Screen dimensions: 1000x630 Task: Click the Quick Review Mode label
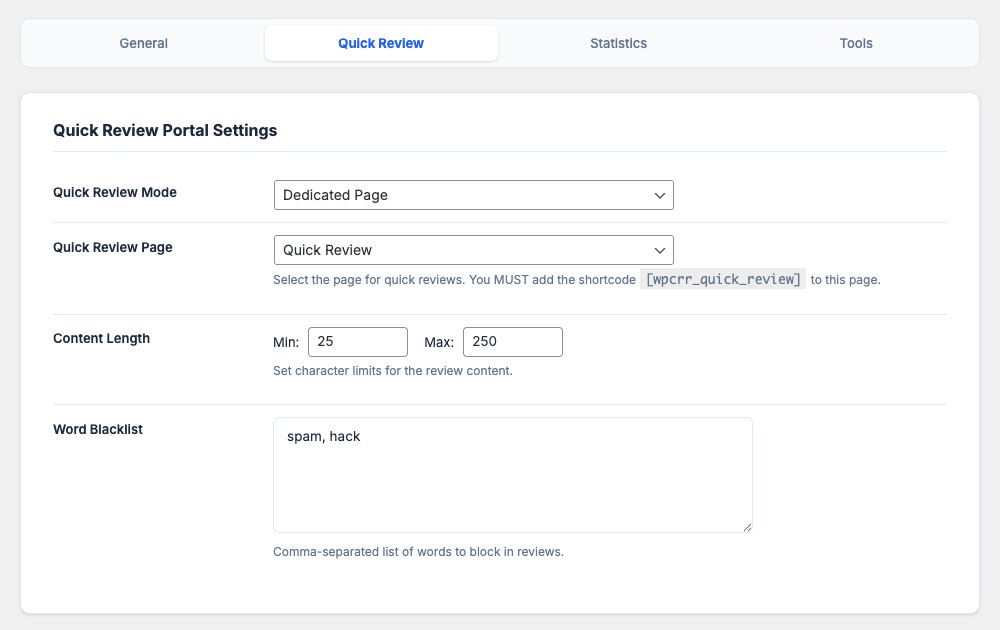(115, 192)
